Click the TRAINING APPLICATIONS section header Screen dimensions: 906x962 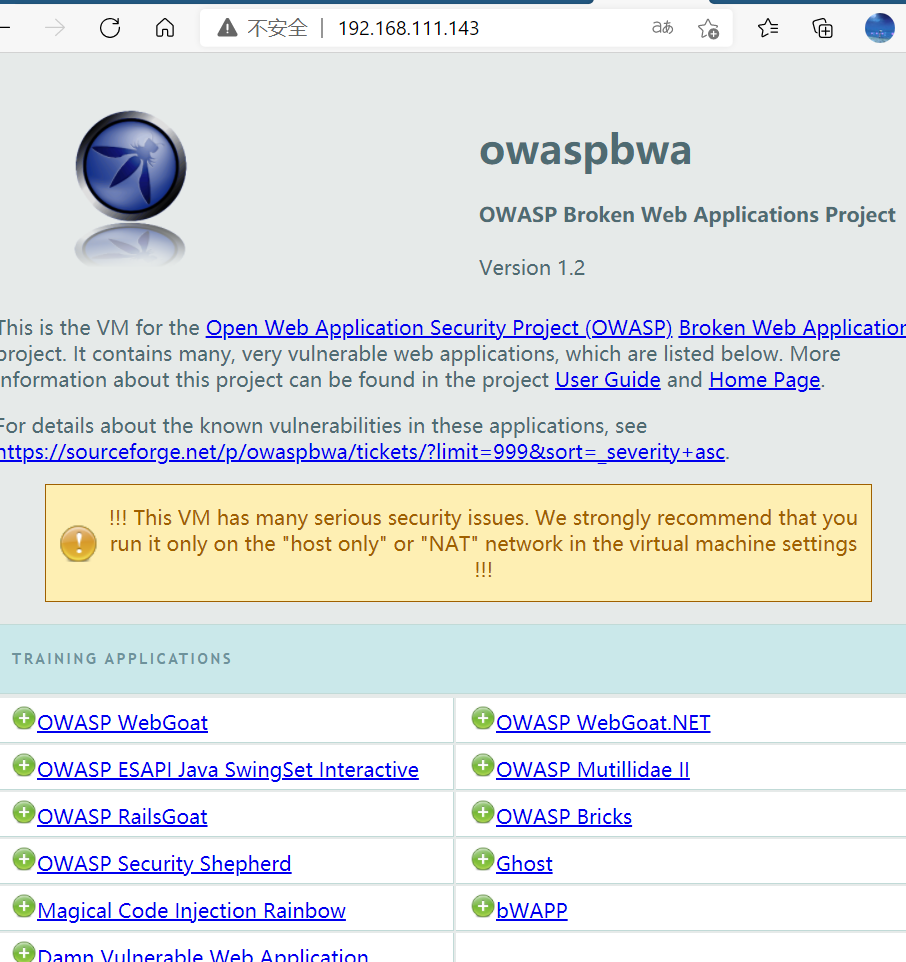tap(122, 659)
